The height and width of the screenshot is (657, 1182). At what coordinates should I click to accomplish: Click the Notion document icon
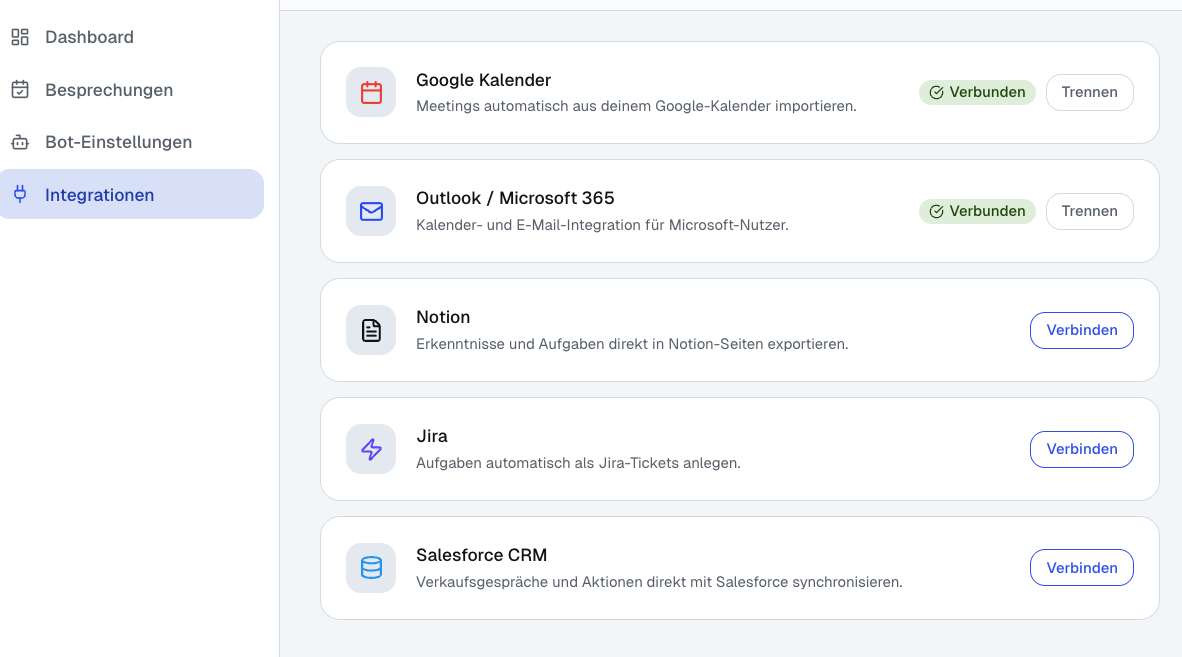(x=370, y=330)
